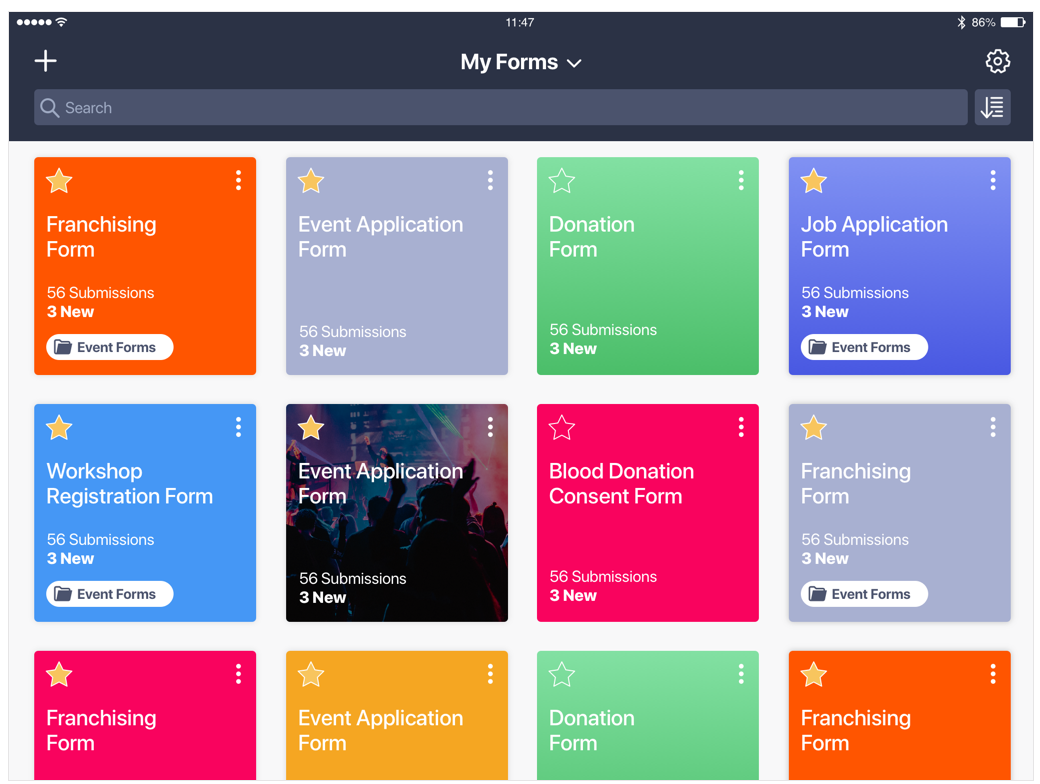Select the My Forms title
This screenshot has height=784, width=1040.
[x=508, y=62]
